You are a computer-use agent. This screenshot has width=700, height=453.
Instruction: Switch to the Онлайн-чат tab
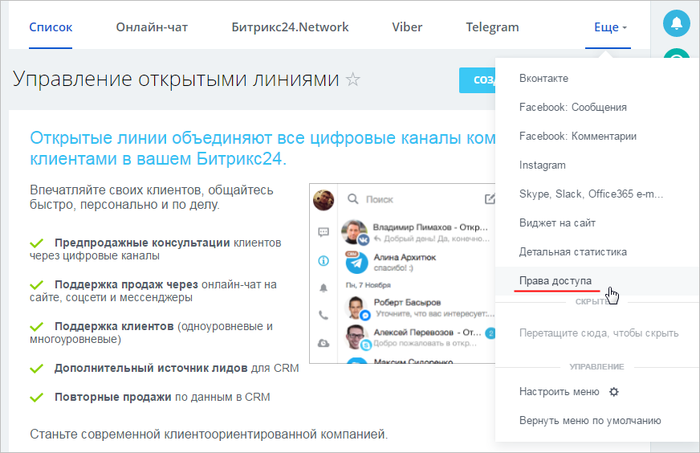coord(152,27)
